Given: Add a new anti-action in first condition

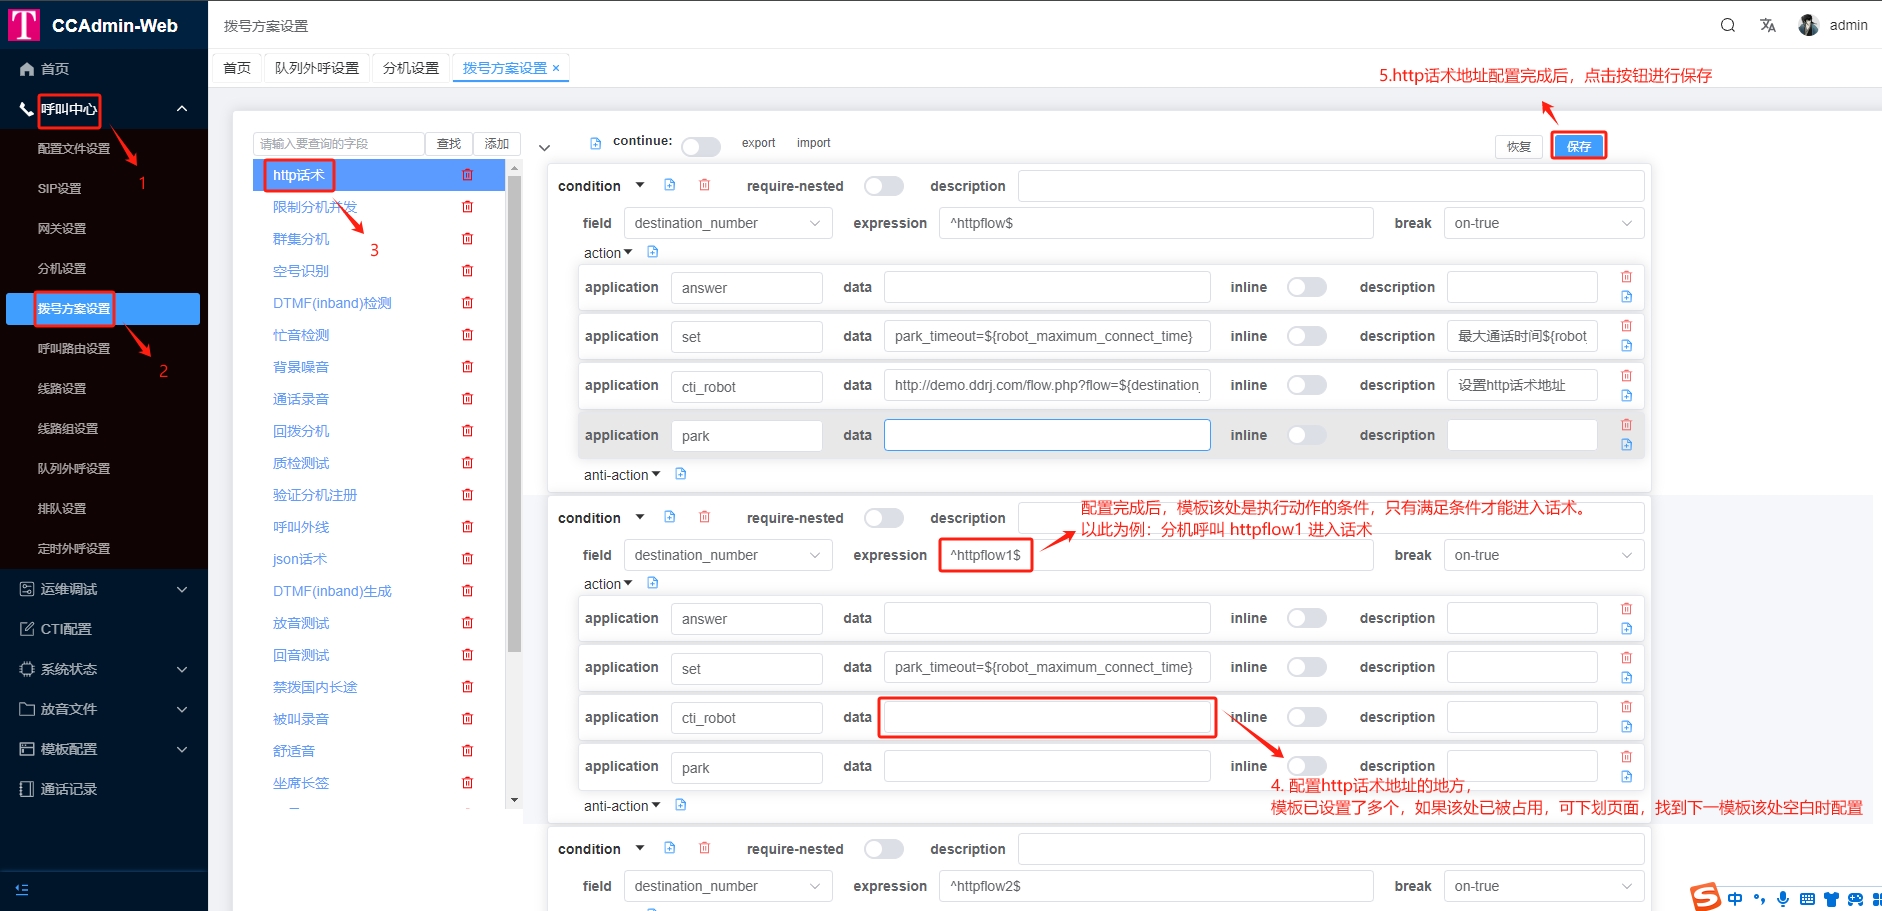Looking at the screenshot, I should click(x=681, y=474).
